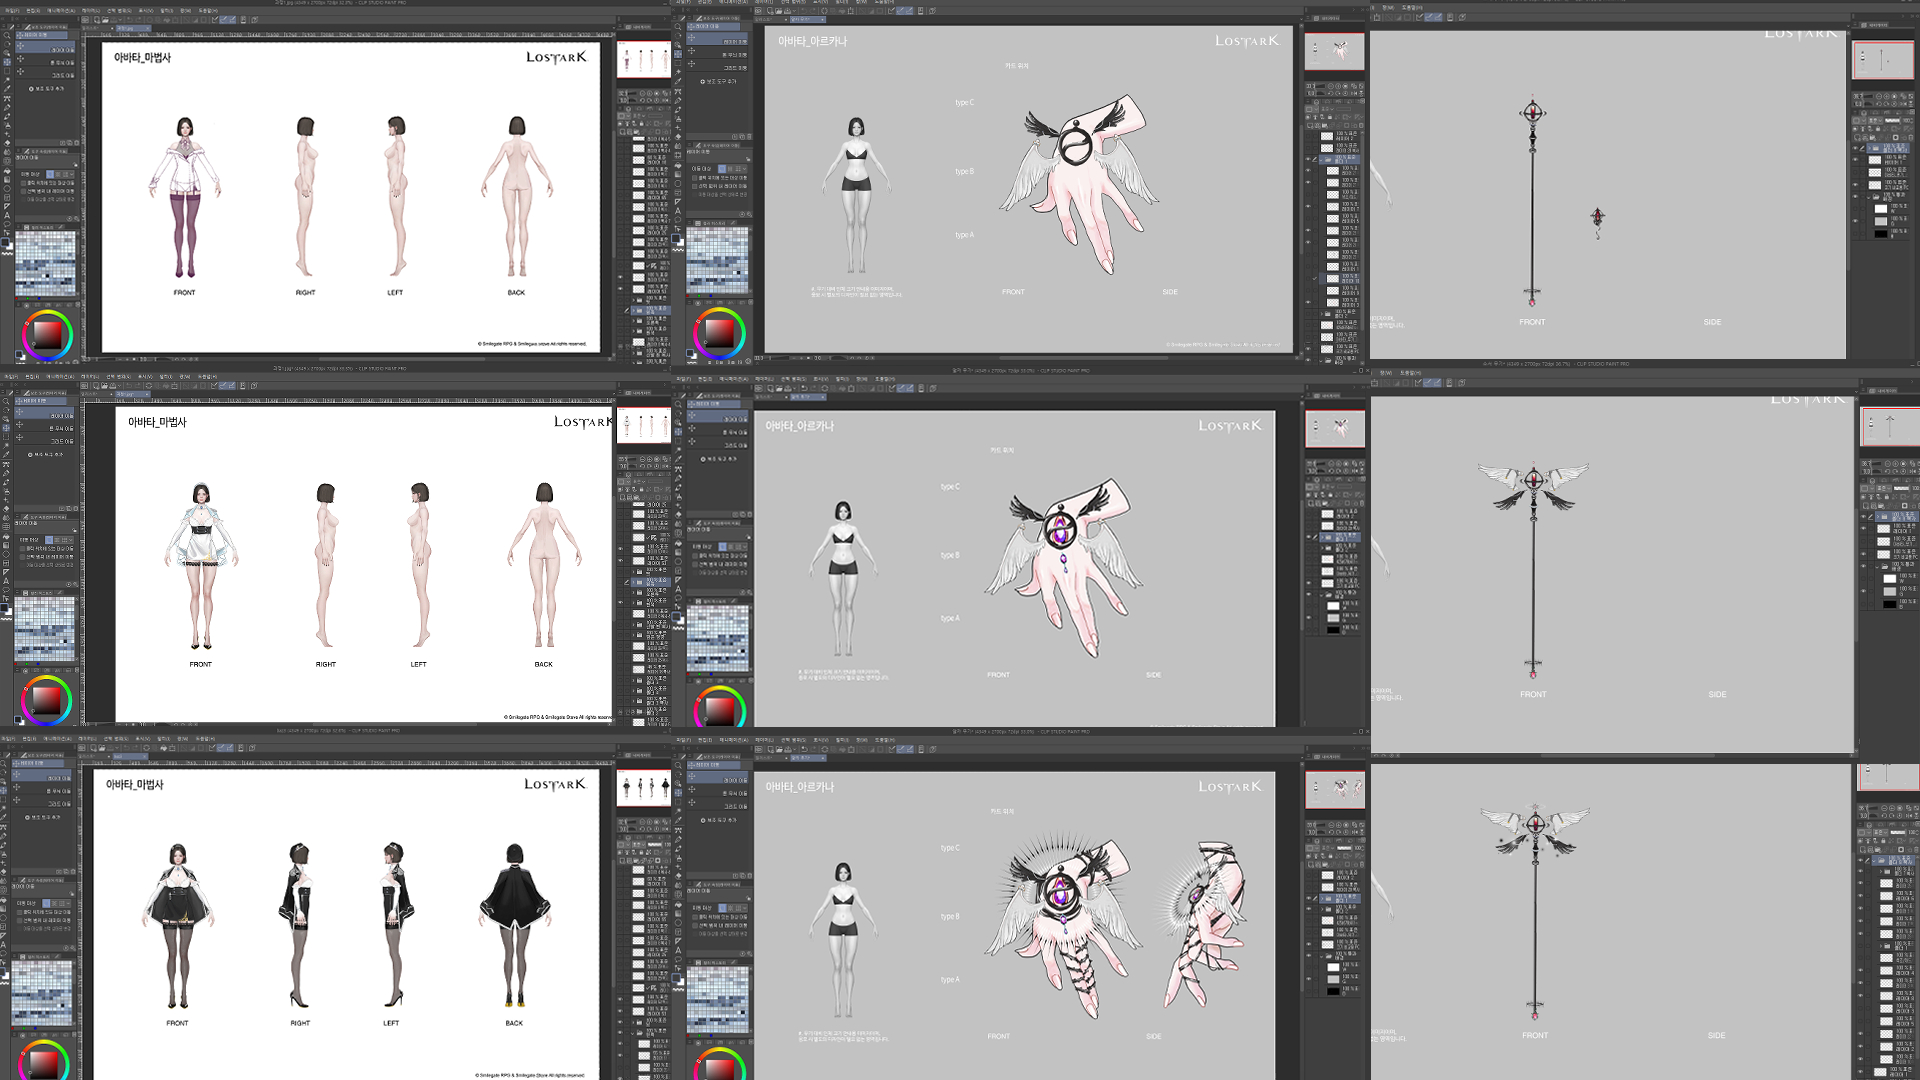Click second-from-right icon in top-left window toolbar

(x=243, y=20)
